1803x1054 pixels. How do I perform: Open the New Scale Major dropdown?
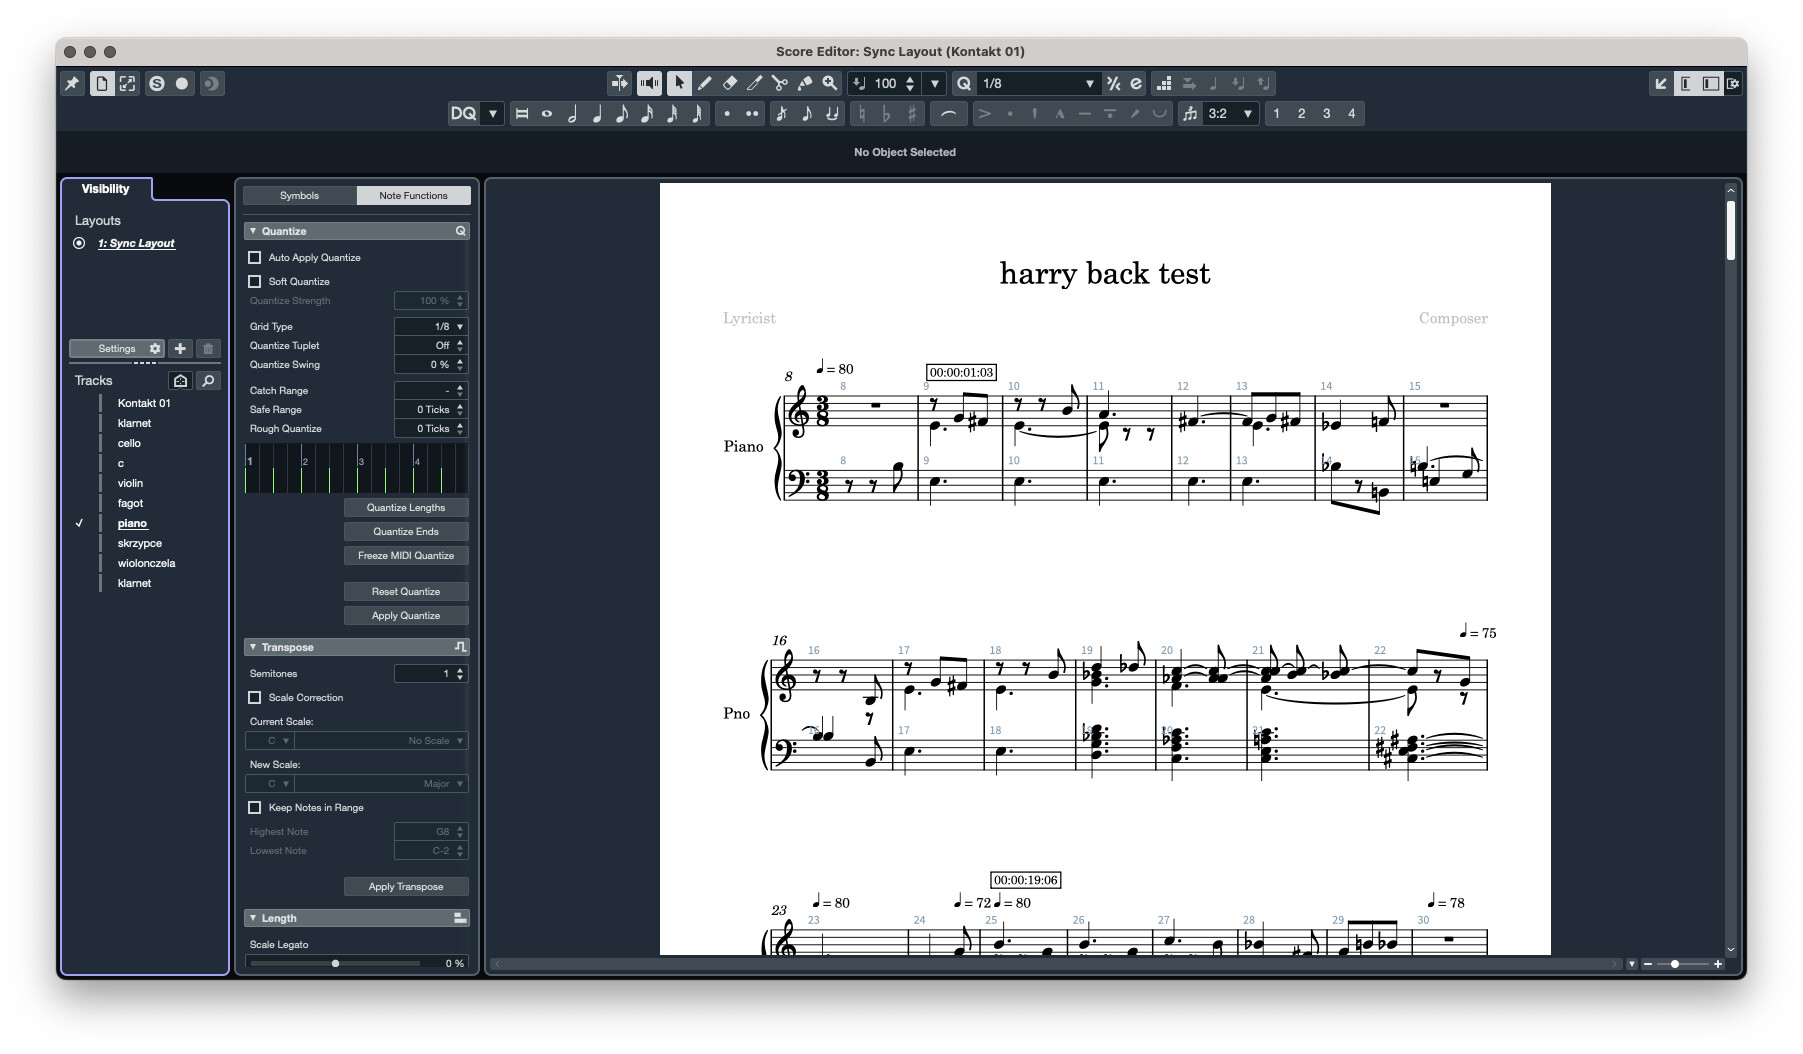(x=381, y=784)
